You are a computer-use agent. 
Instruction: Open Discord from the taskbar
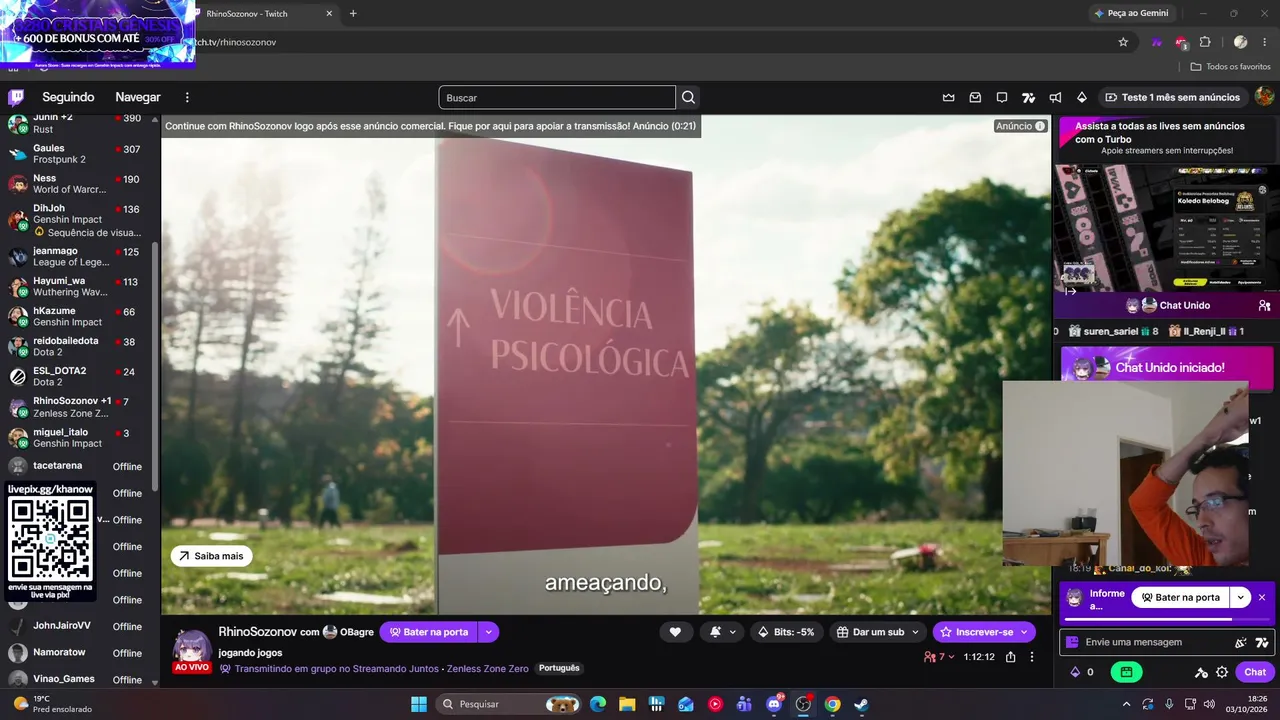[x=774, y=704]
